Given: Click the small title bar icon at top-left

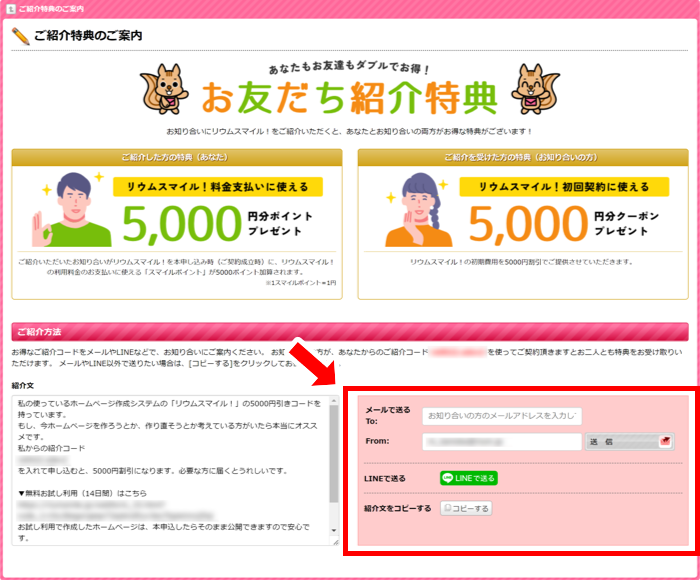Looking at the screenshot, I should (11, 9).
